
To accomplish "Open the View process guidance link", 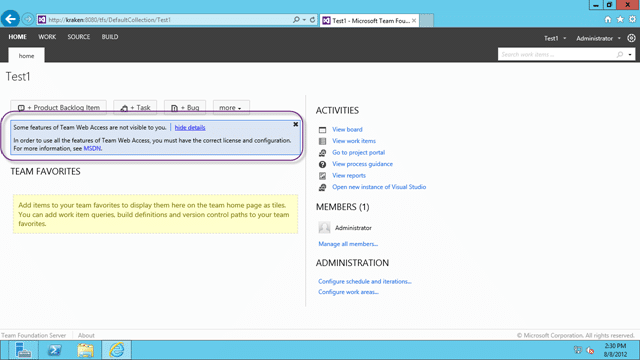I will tap(362, 164).
